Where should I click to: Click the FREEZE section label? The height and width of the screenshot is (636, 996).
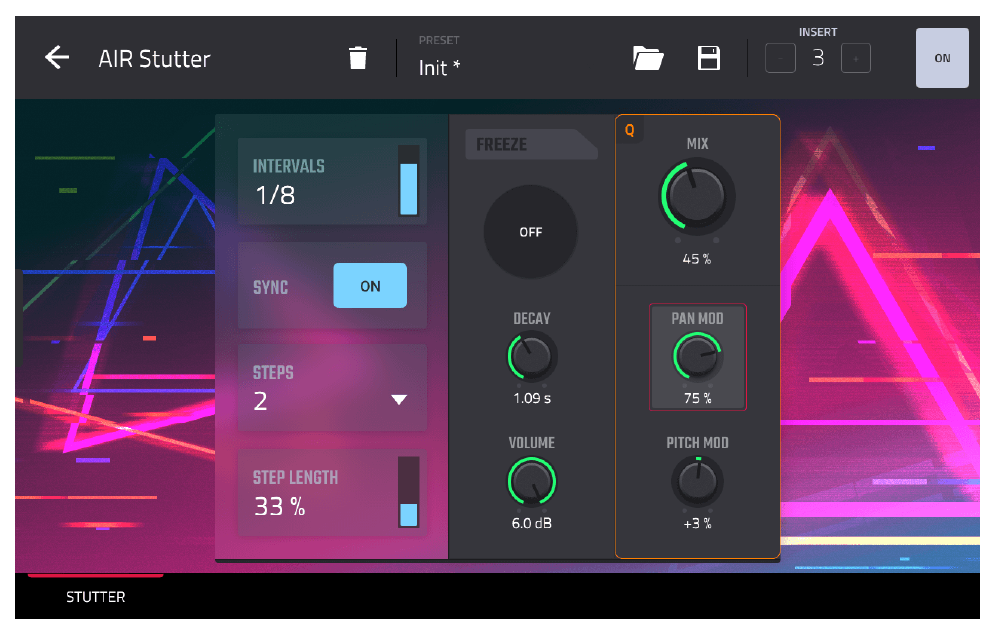pyautogui.click(x=502, y=145)
